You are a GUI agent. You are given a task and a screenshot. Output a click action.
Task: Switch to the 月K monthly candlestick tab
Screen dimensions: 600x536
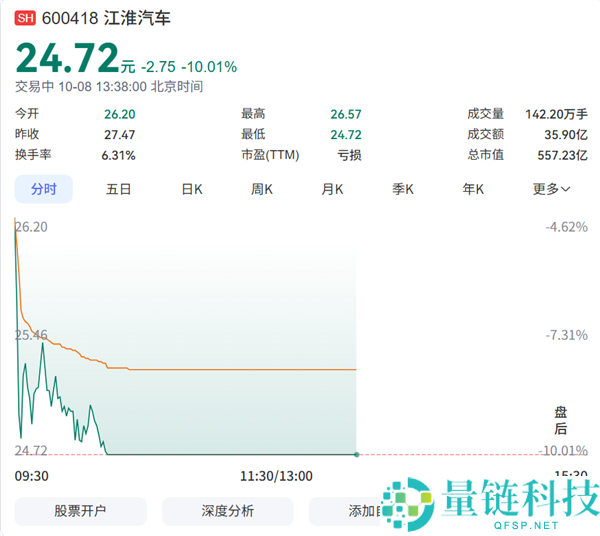332,189
